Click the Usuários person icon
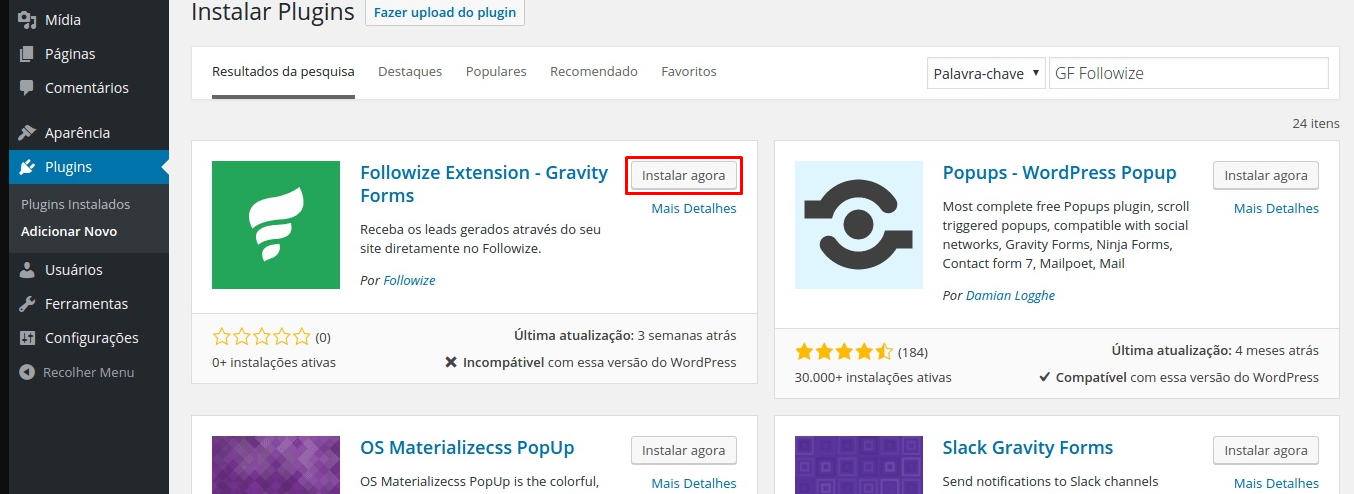The image size is (1354, 494). 27,270
